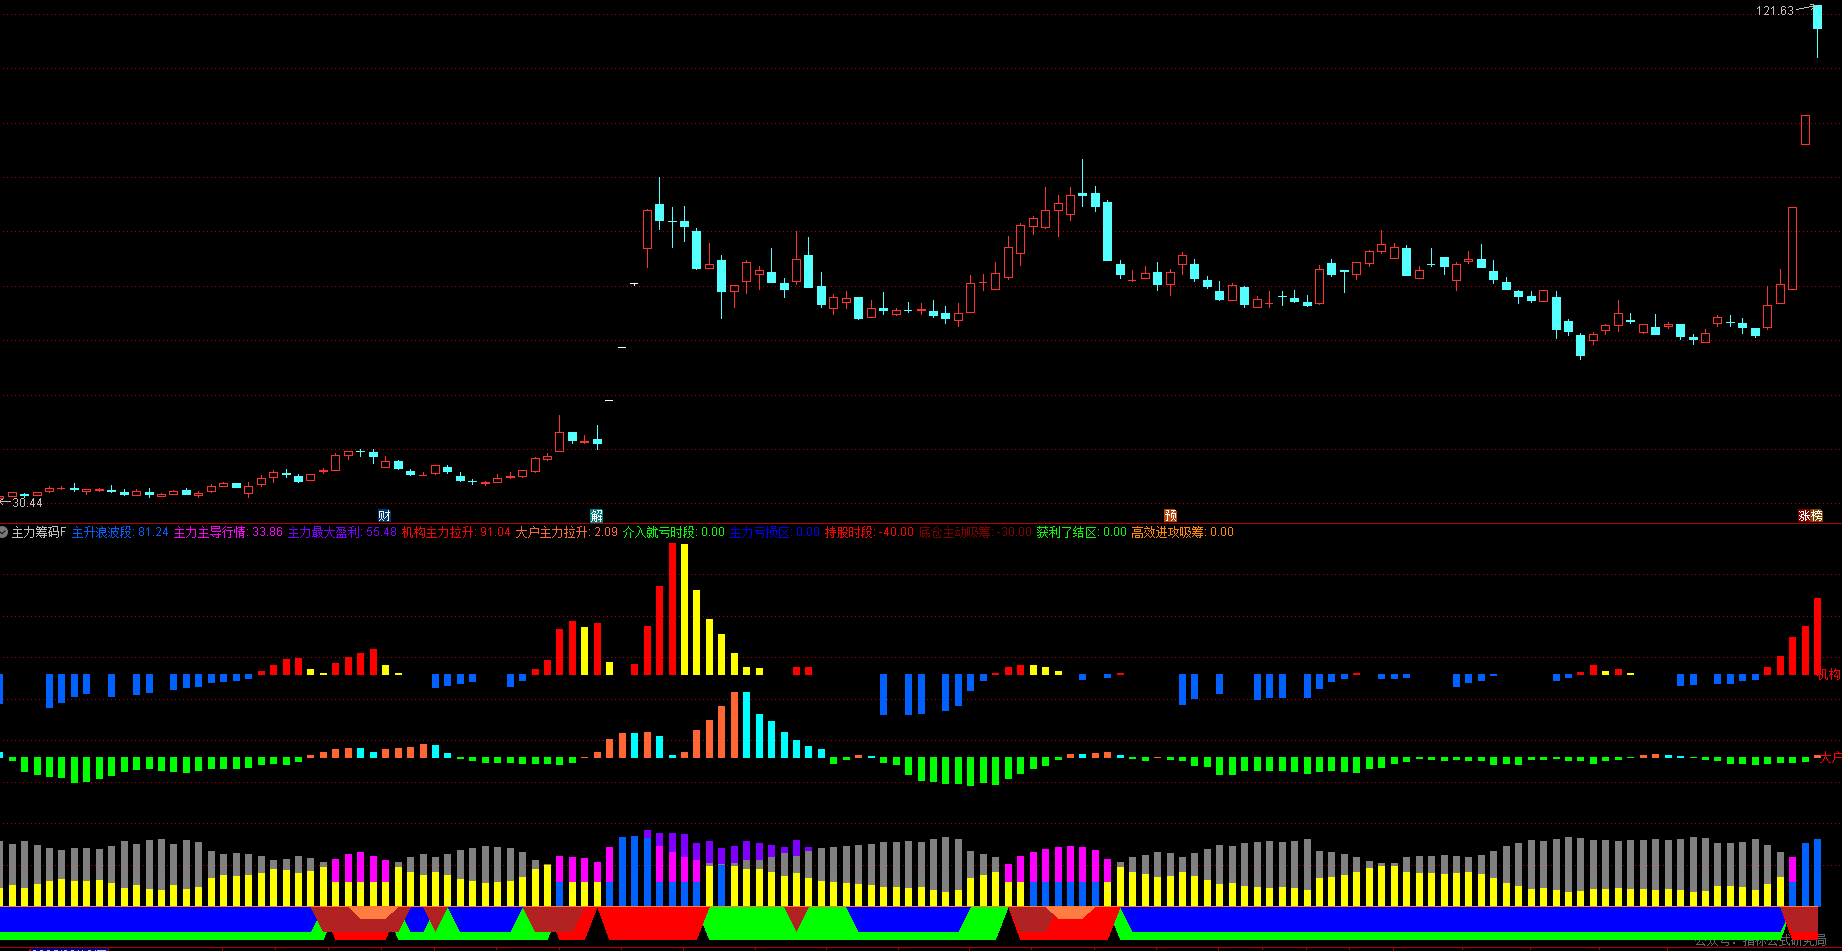Toggle the round icon beside 主力筹码F
This screenshot has width=1842, height=951.
(4, 532)
